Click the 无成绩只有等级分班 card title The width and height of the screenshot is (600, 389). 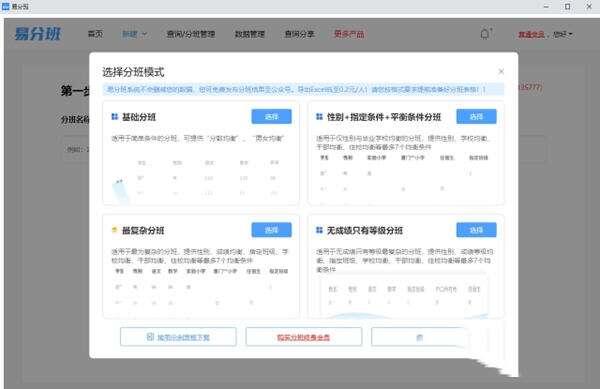point(365,230)
